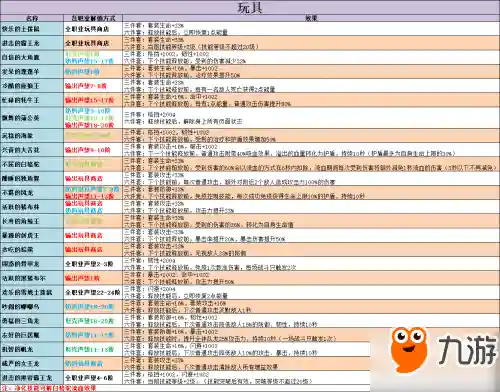
Task: Click 全职业玩具商店 in the 进击的霸王龙 row
Action: pyautogui.click(x=87, y=43)
